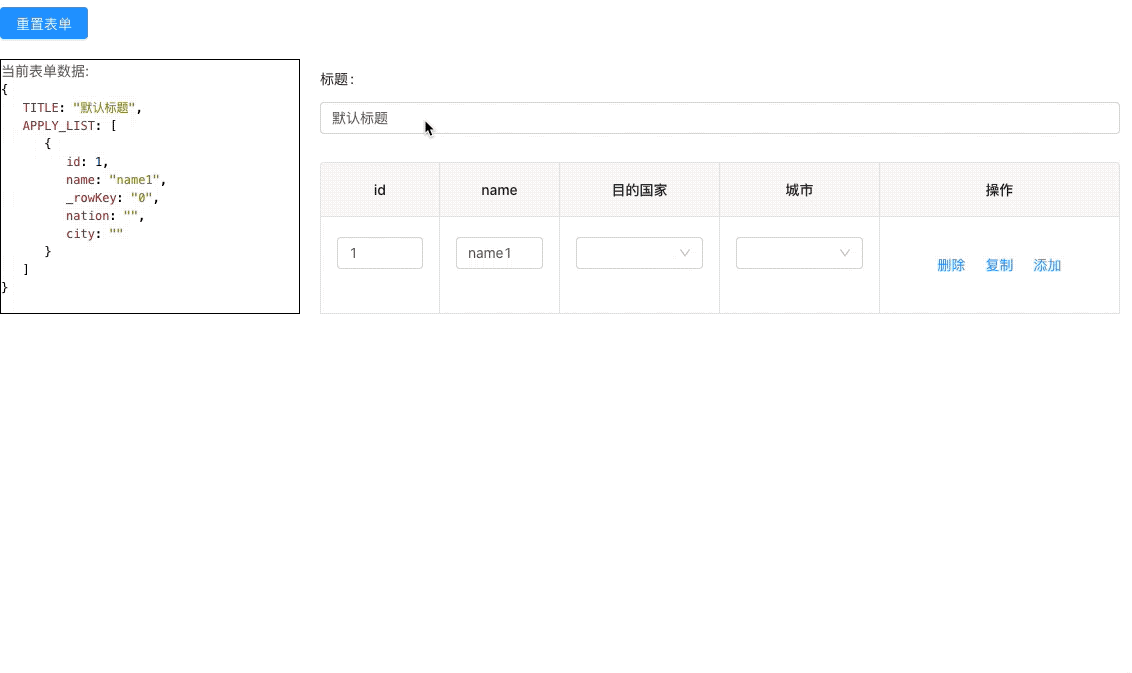This screenshot has width=1132, height=673.
Task: Click the 复制 link in the row
Action: [x=999, y=265]
